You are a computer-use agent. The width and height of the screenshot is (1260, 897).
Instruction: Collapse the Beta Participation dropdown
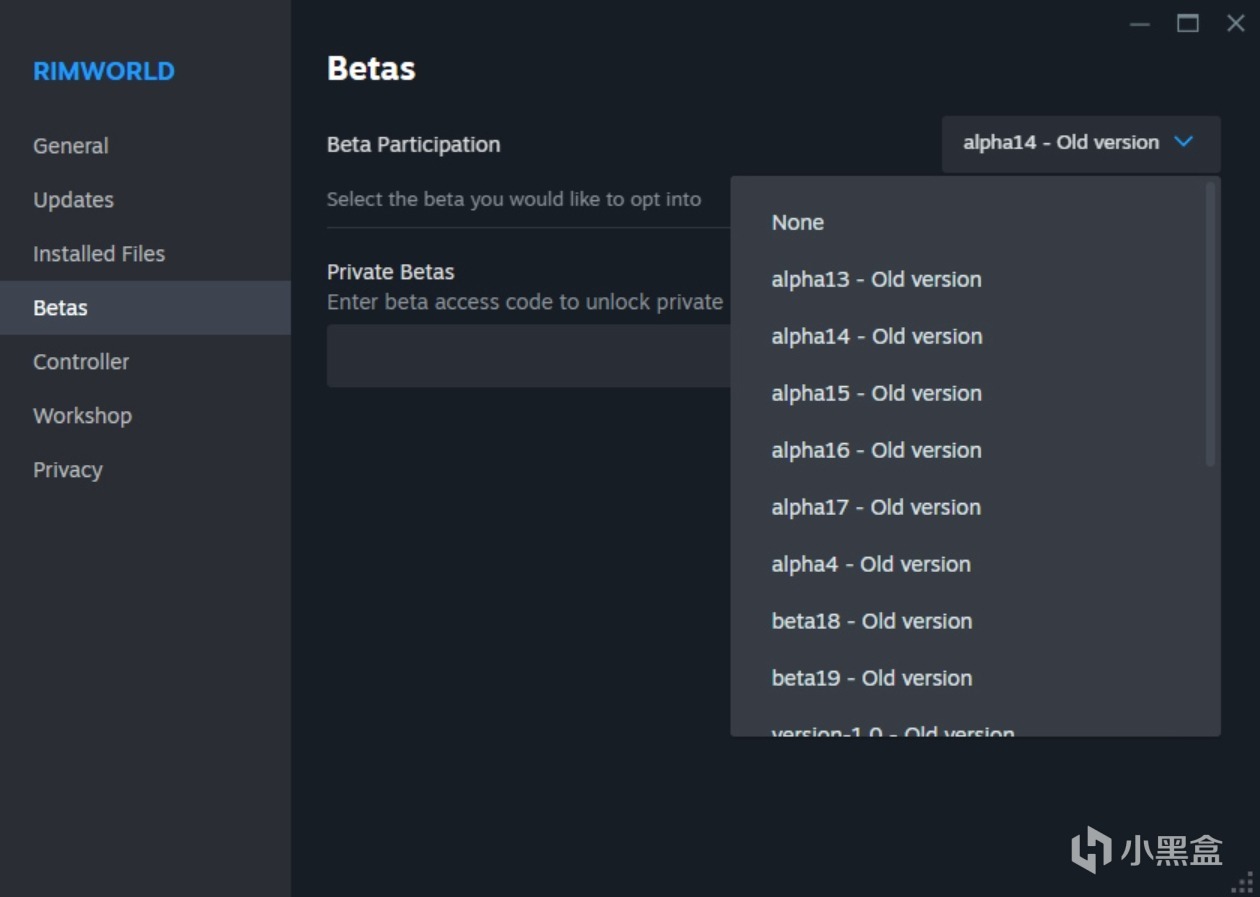[1081, 143]
